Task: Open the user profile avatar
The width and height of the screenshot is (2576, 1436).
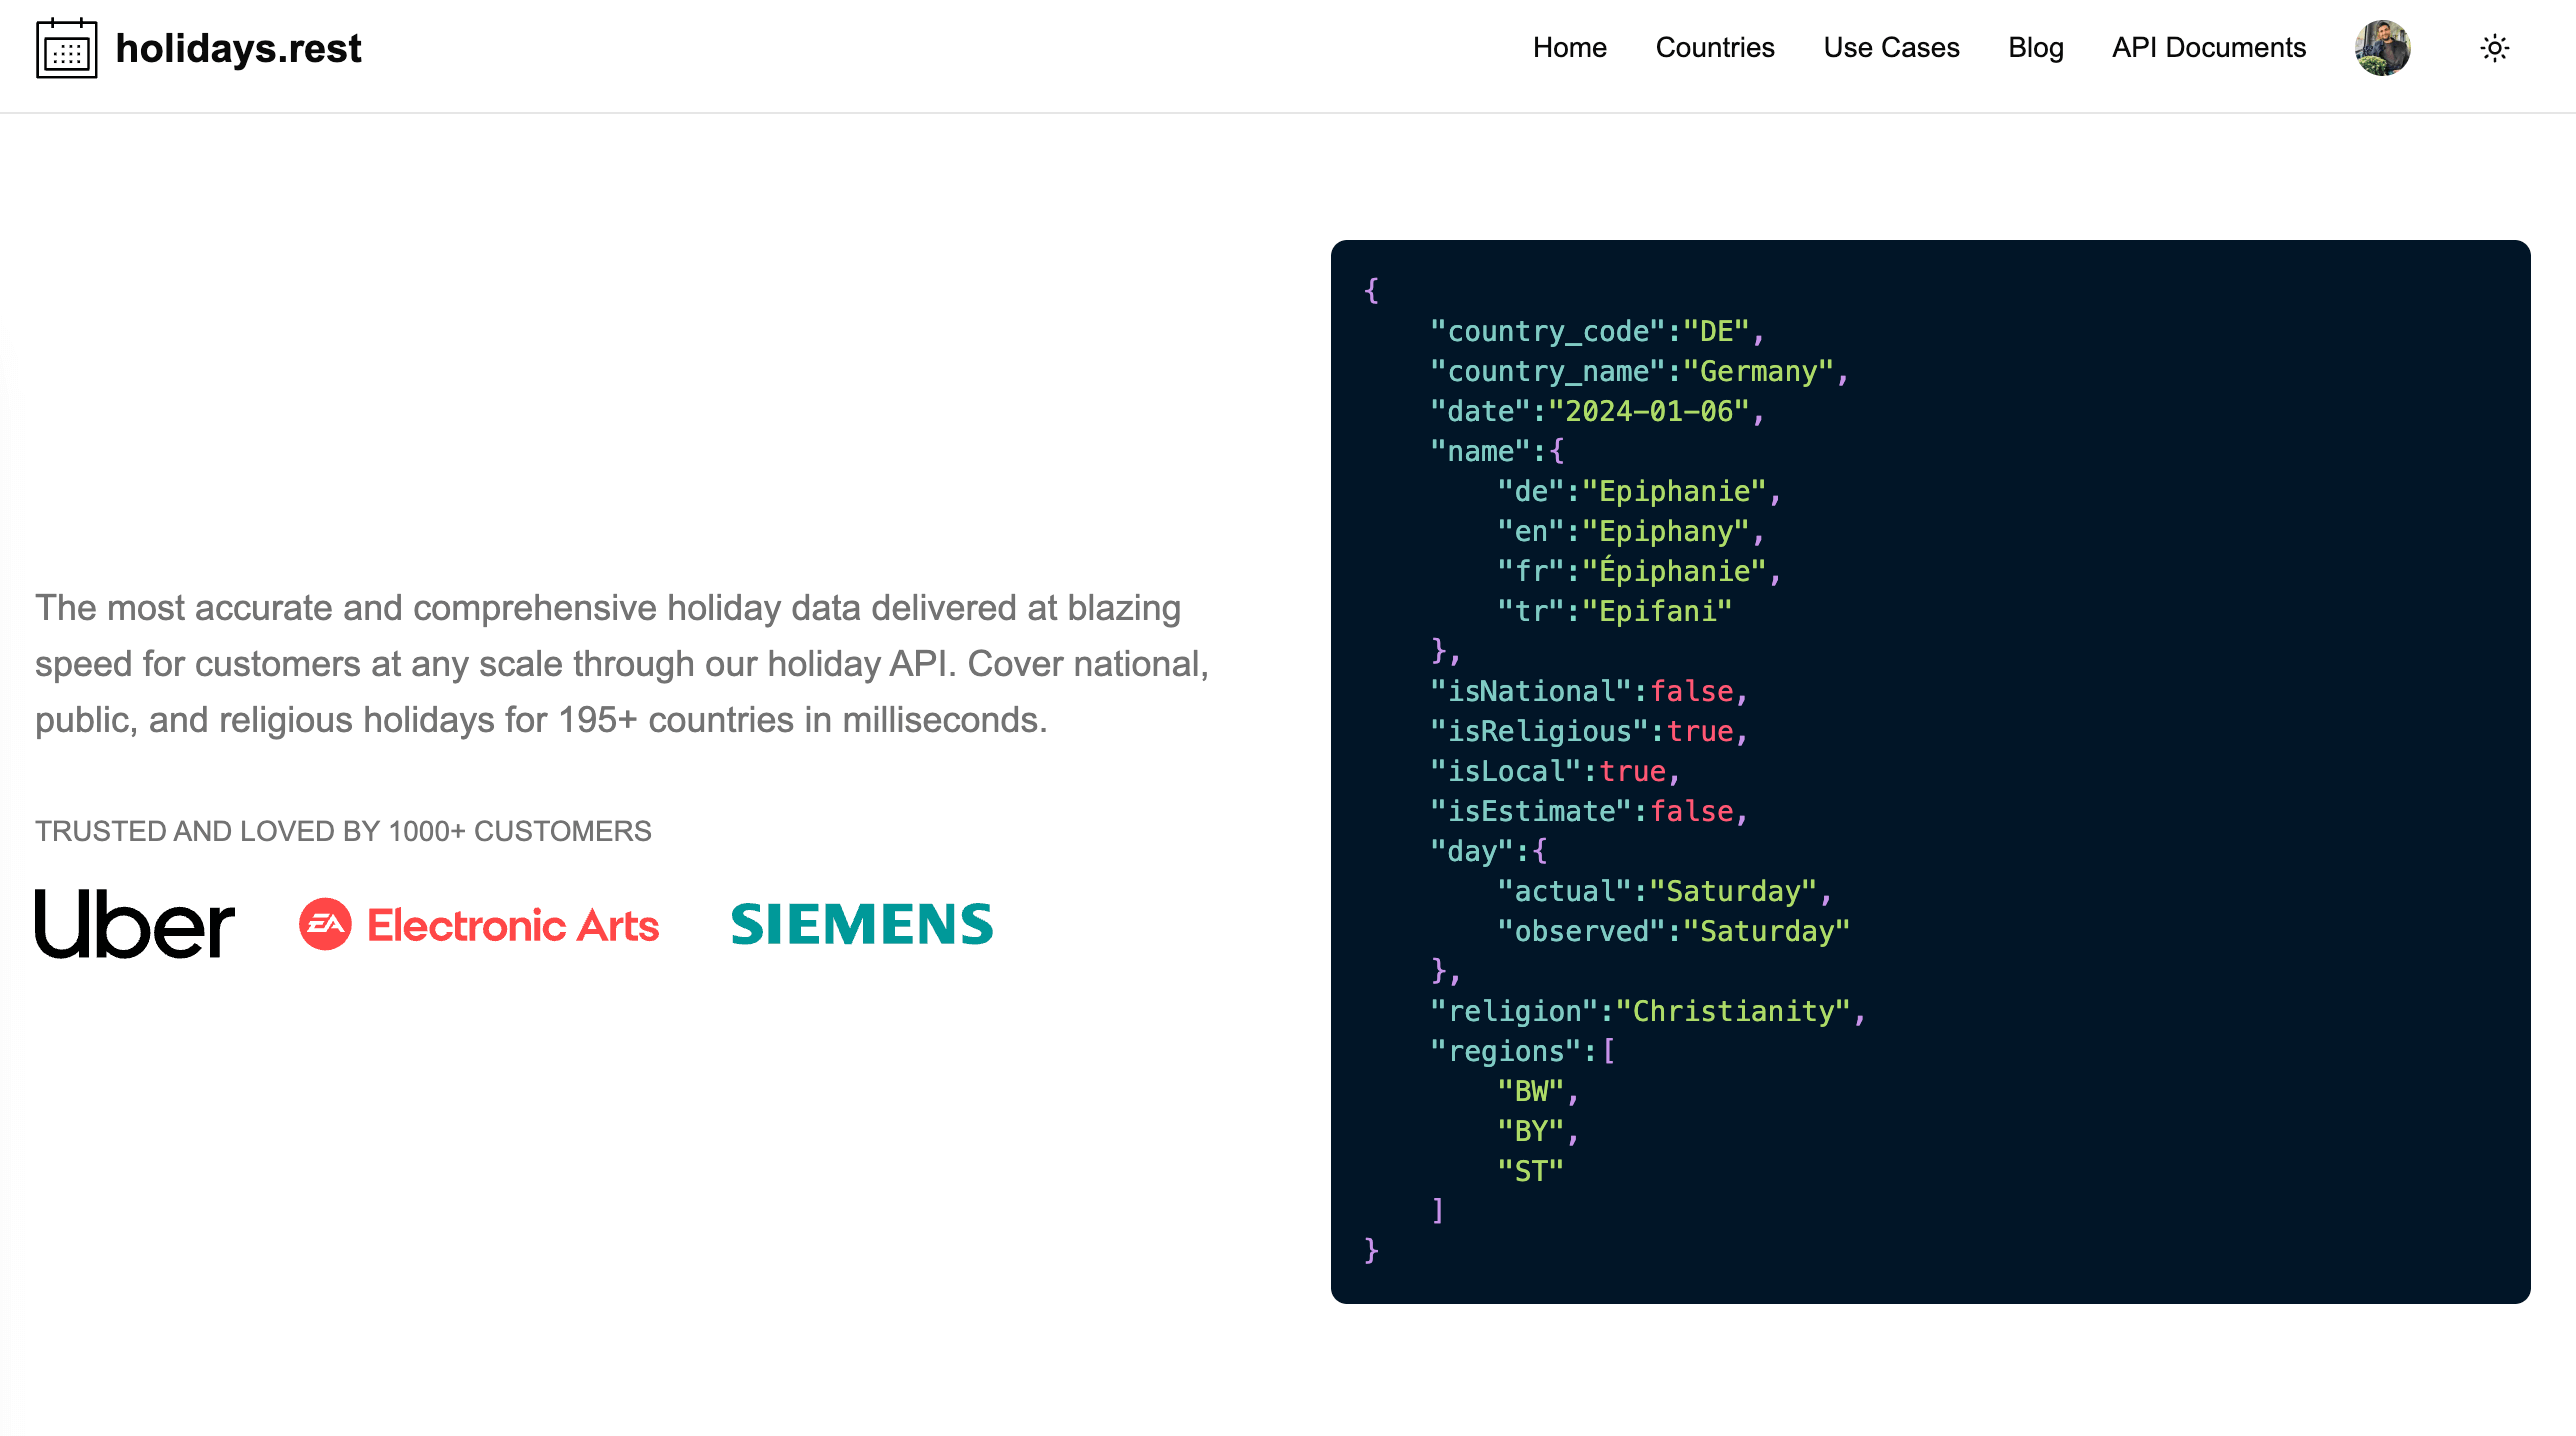Action: pos(2382,48)
